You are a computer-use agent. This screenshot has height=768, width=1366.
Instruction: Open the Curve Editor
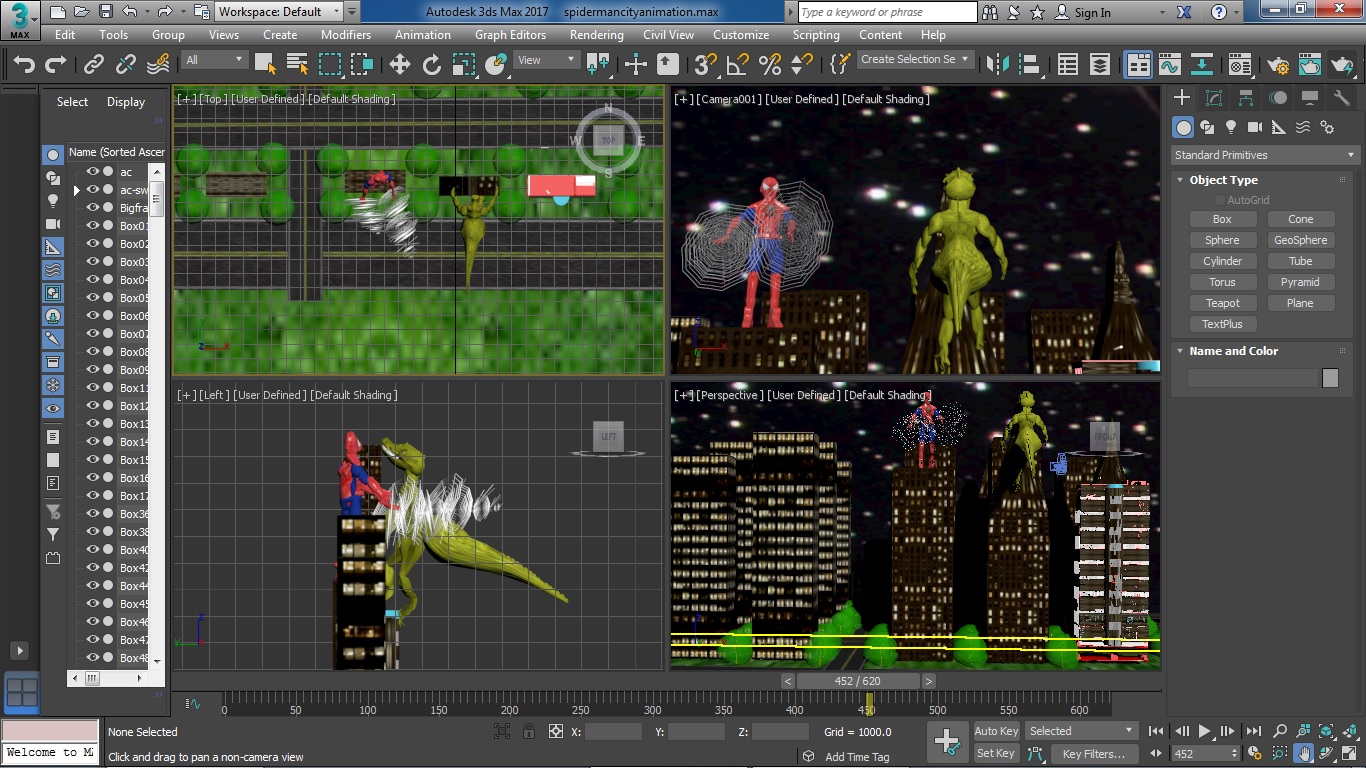[x=1170, y=65]
